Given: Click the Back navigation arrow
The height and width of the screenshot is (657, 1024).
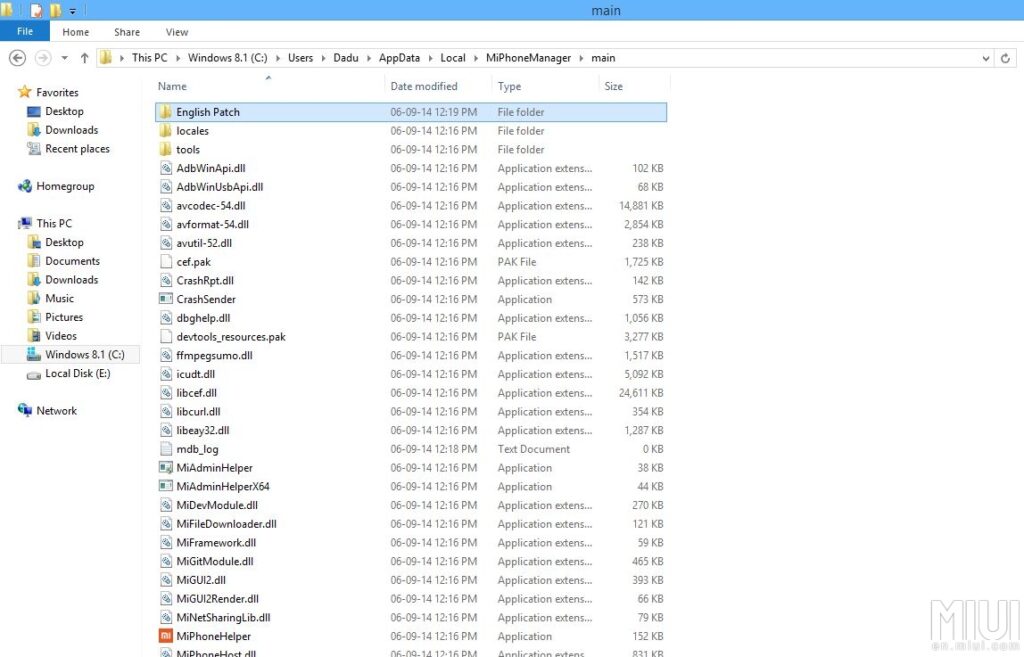Looking at the screenshot, I should 17,58.
